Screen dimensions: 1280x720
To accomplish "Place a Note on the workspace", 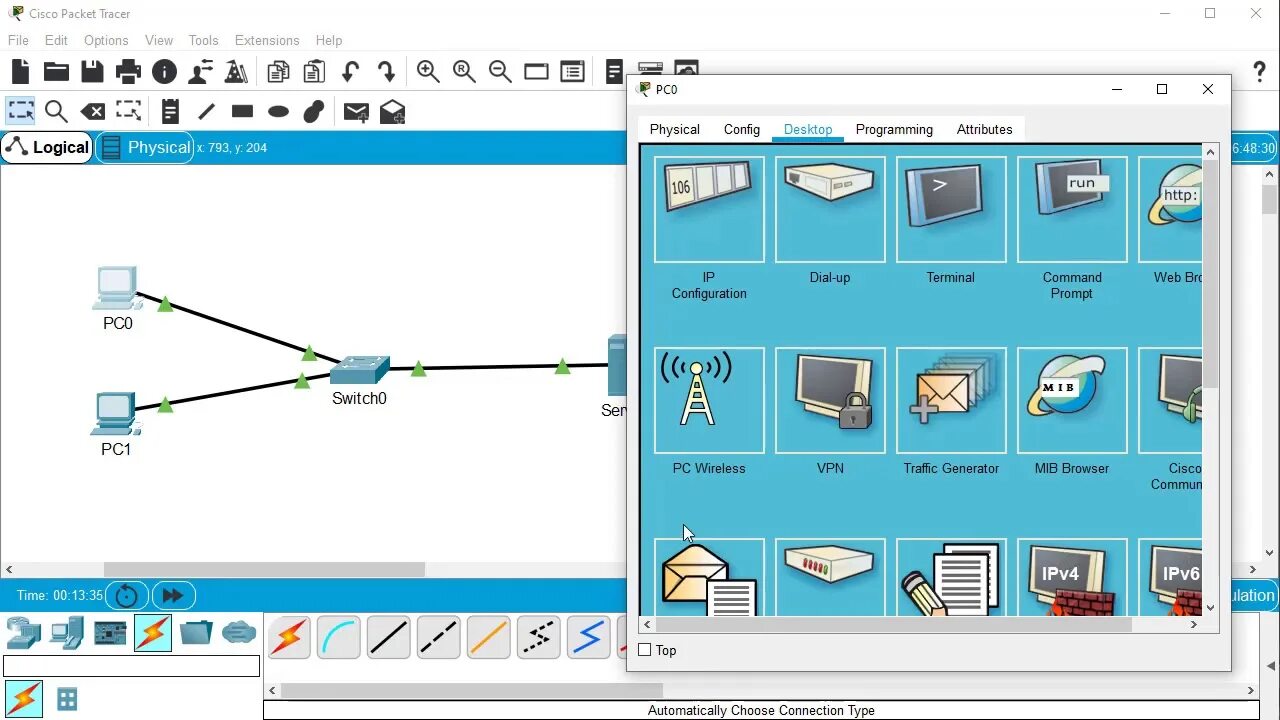I will (x=170, y=111).
